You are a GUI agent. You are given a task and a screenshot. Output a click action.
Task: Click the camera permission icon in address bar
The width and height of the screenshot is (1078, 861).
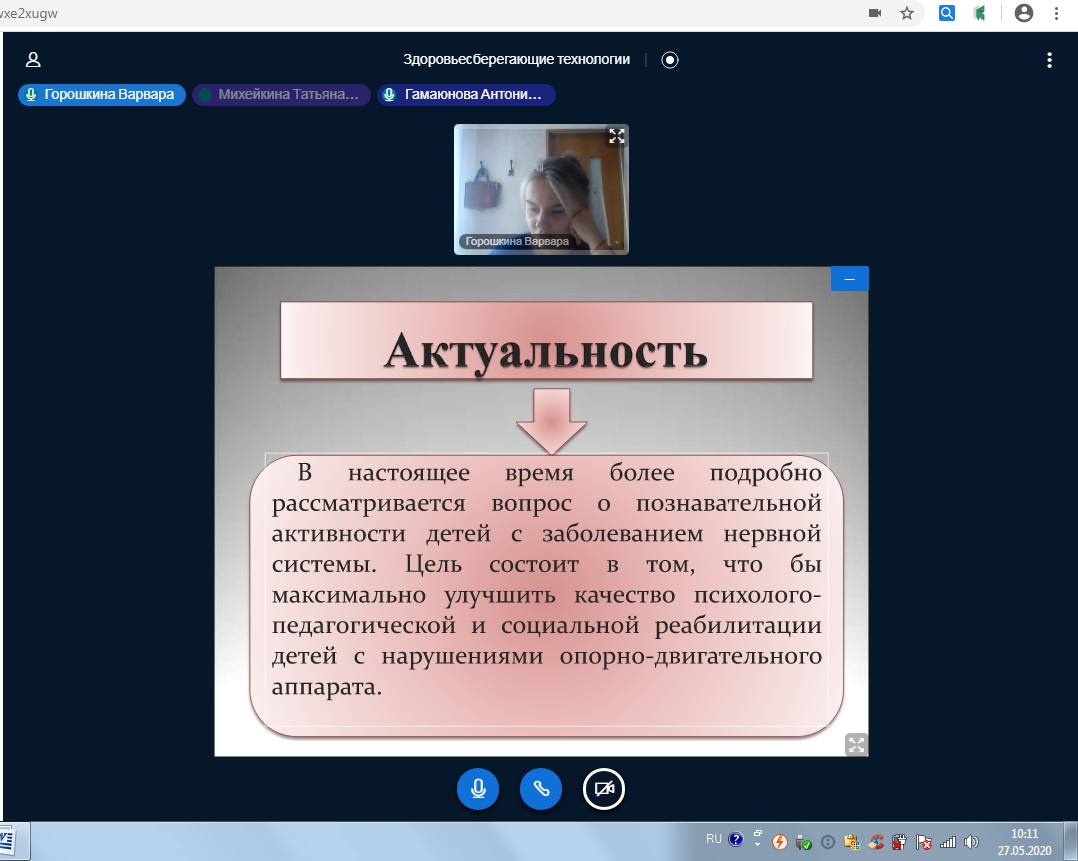875,13
